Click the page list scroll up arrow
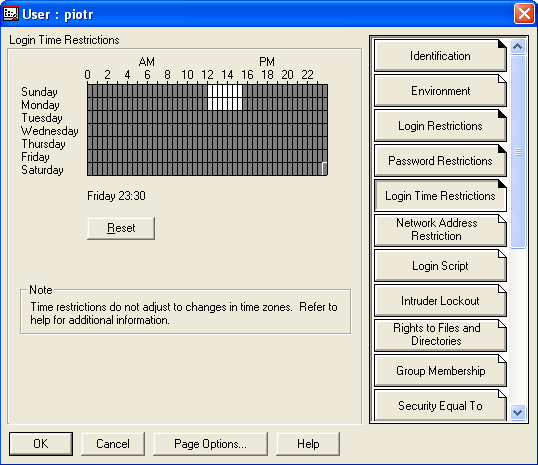 pyautogui.click(x=518, y=46)
